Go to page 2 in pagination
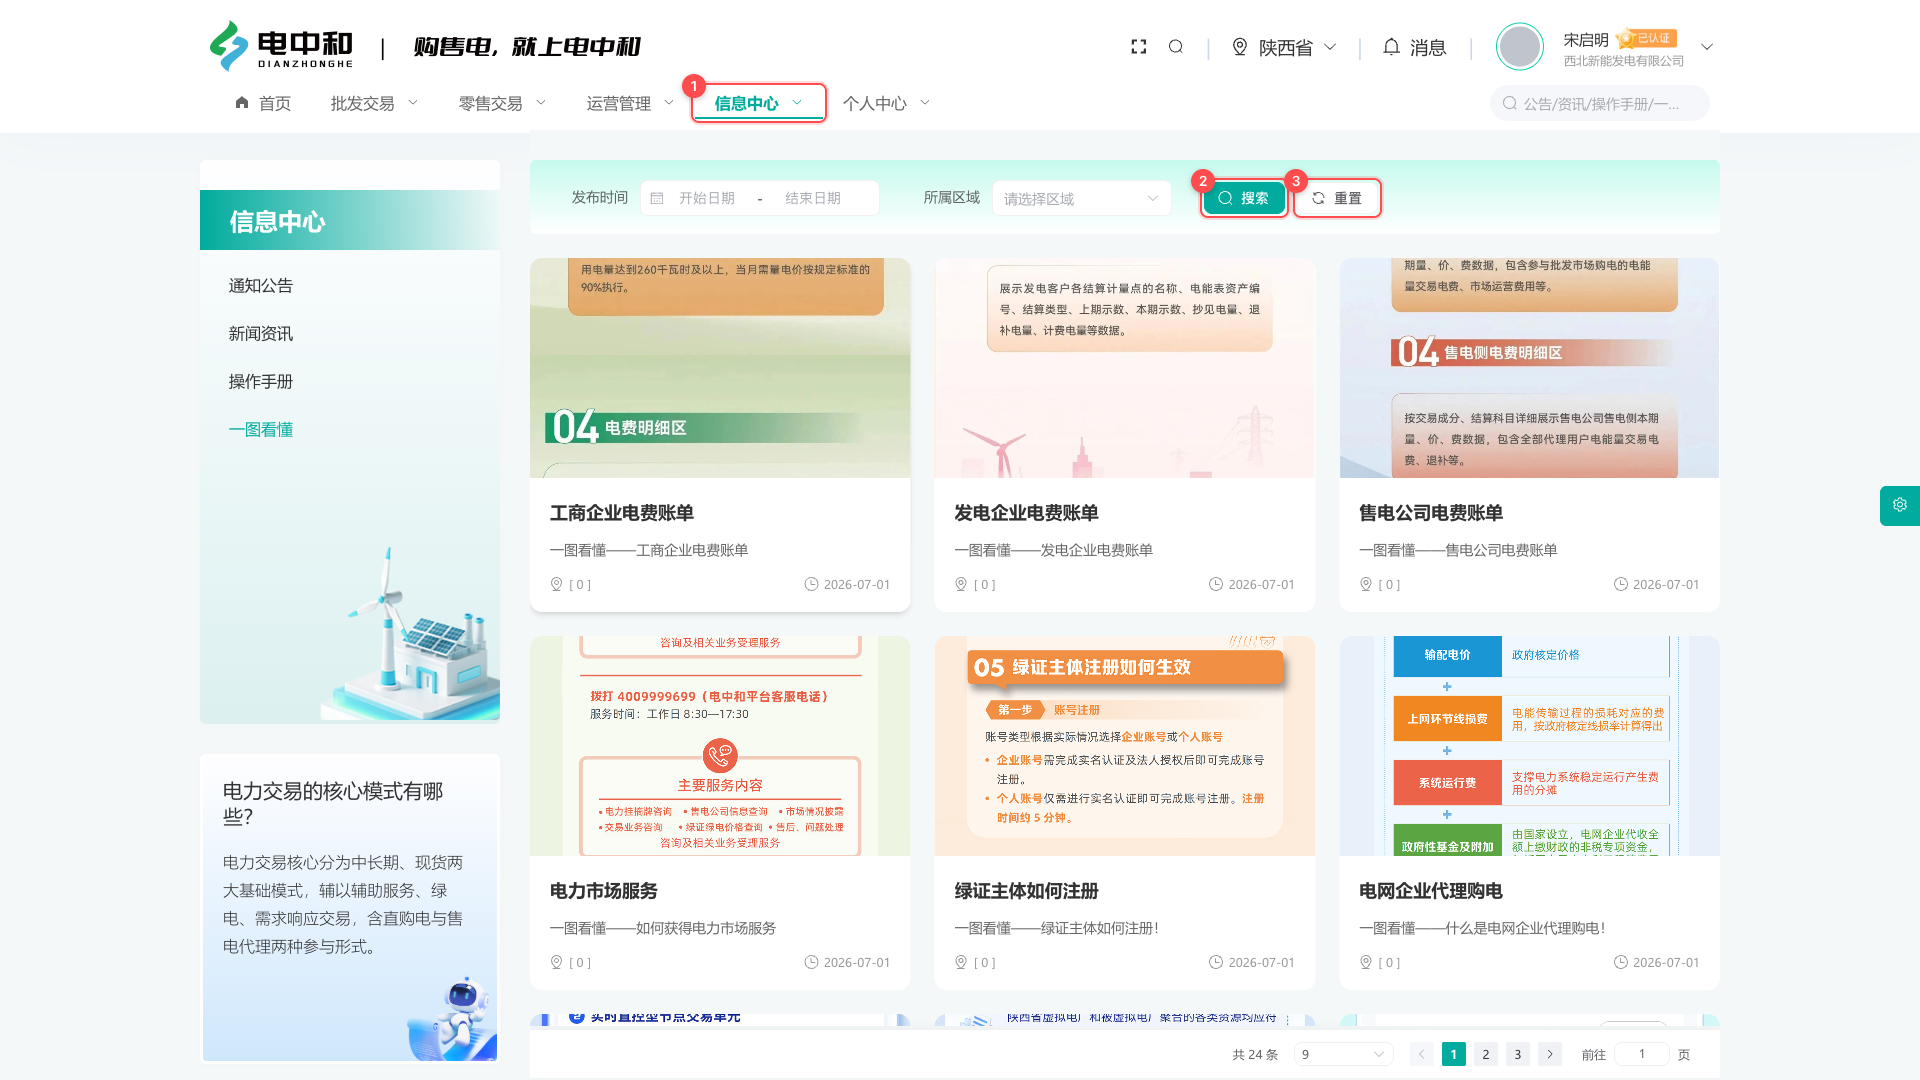Screen dimensions: 1920x1080 click(1486, 1054)
